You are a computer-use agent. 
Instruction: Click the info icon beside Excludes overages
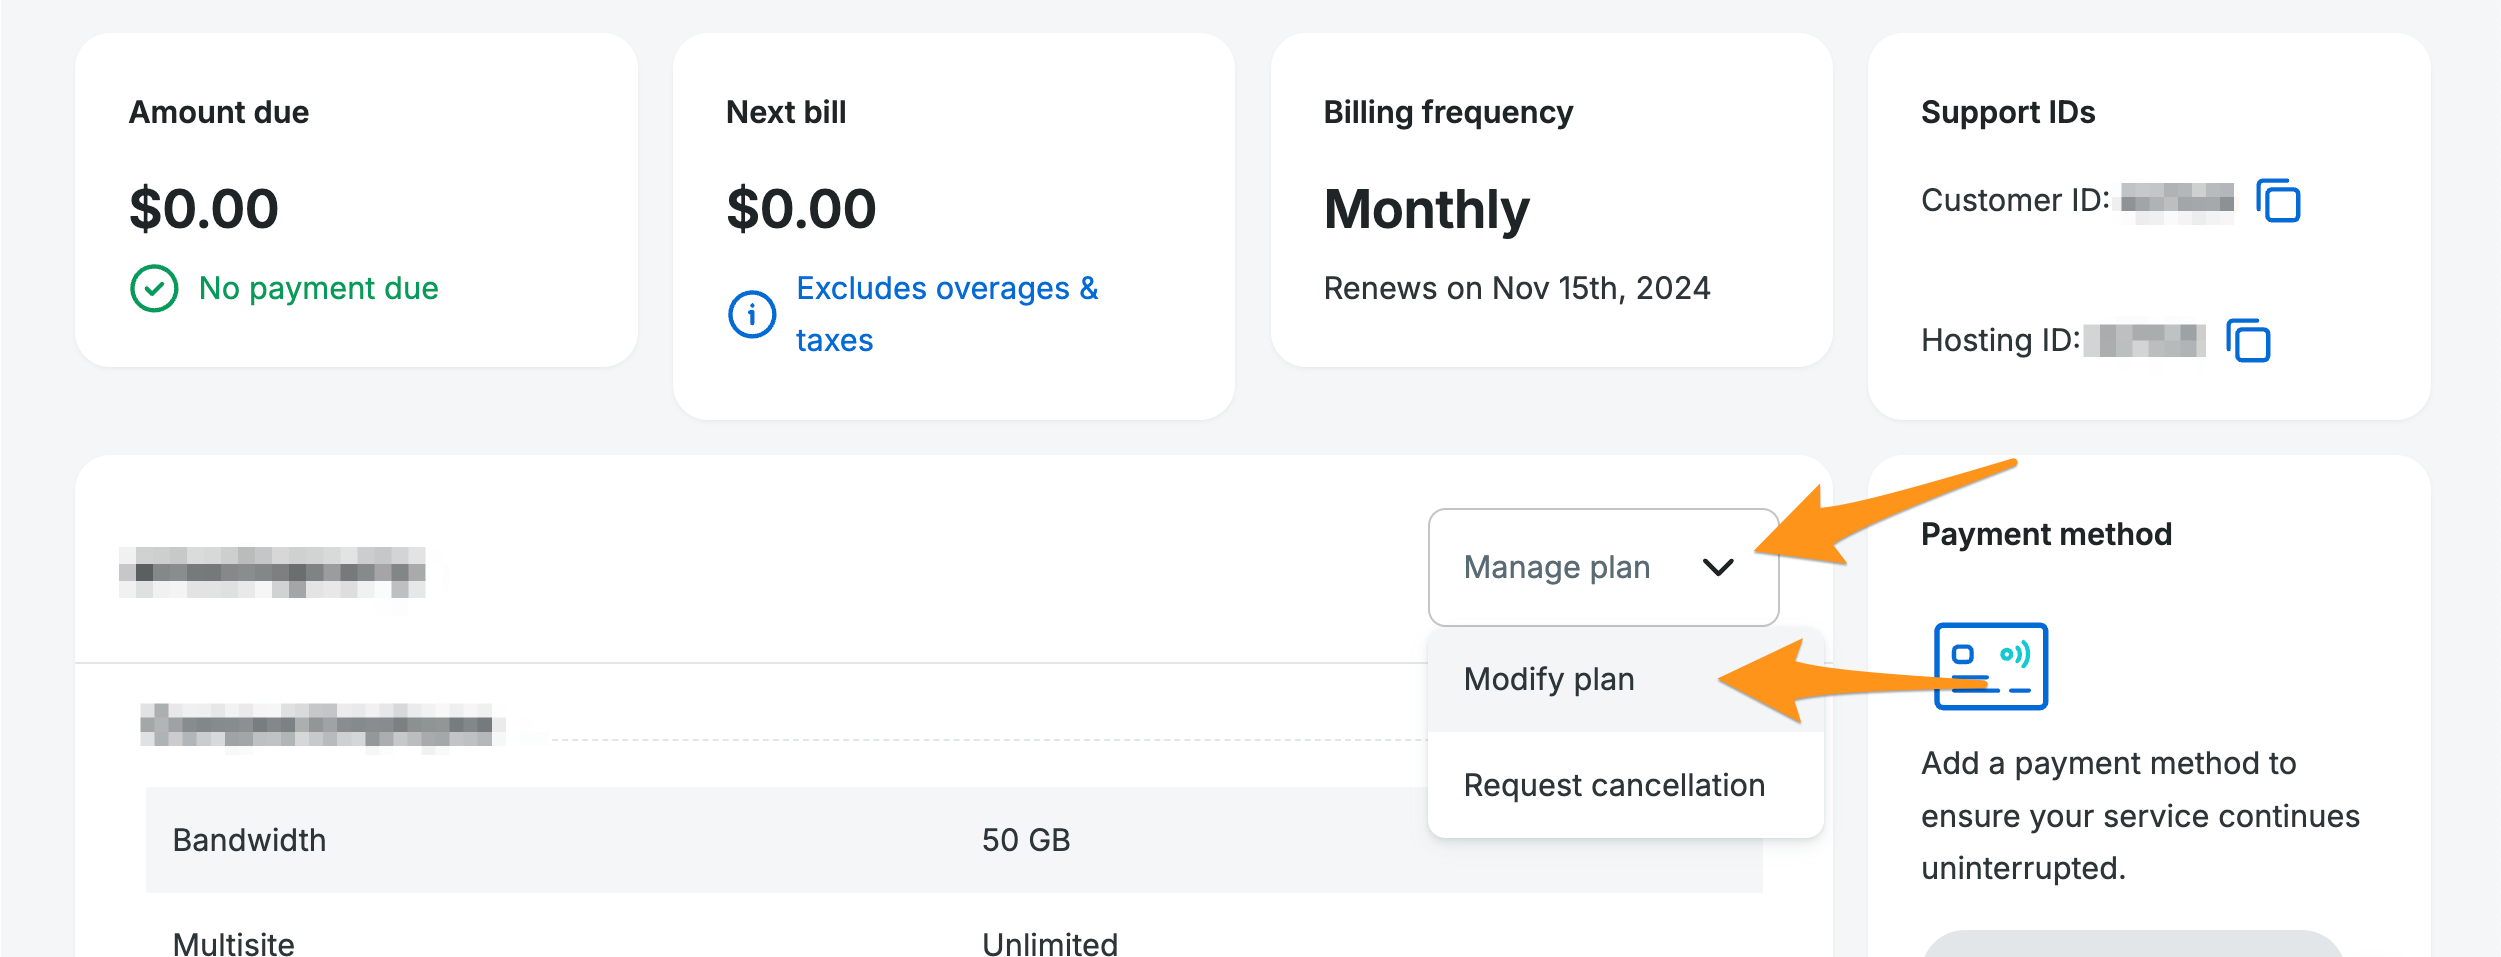752,315
